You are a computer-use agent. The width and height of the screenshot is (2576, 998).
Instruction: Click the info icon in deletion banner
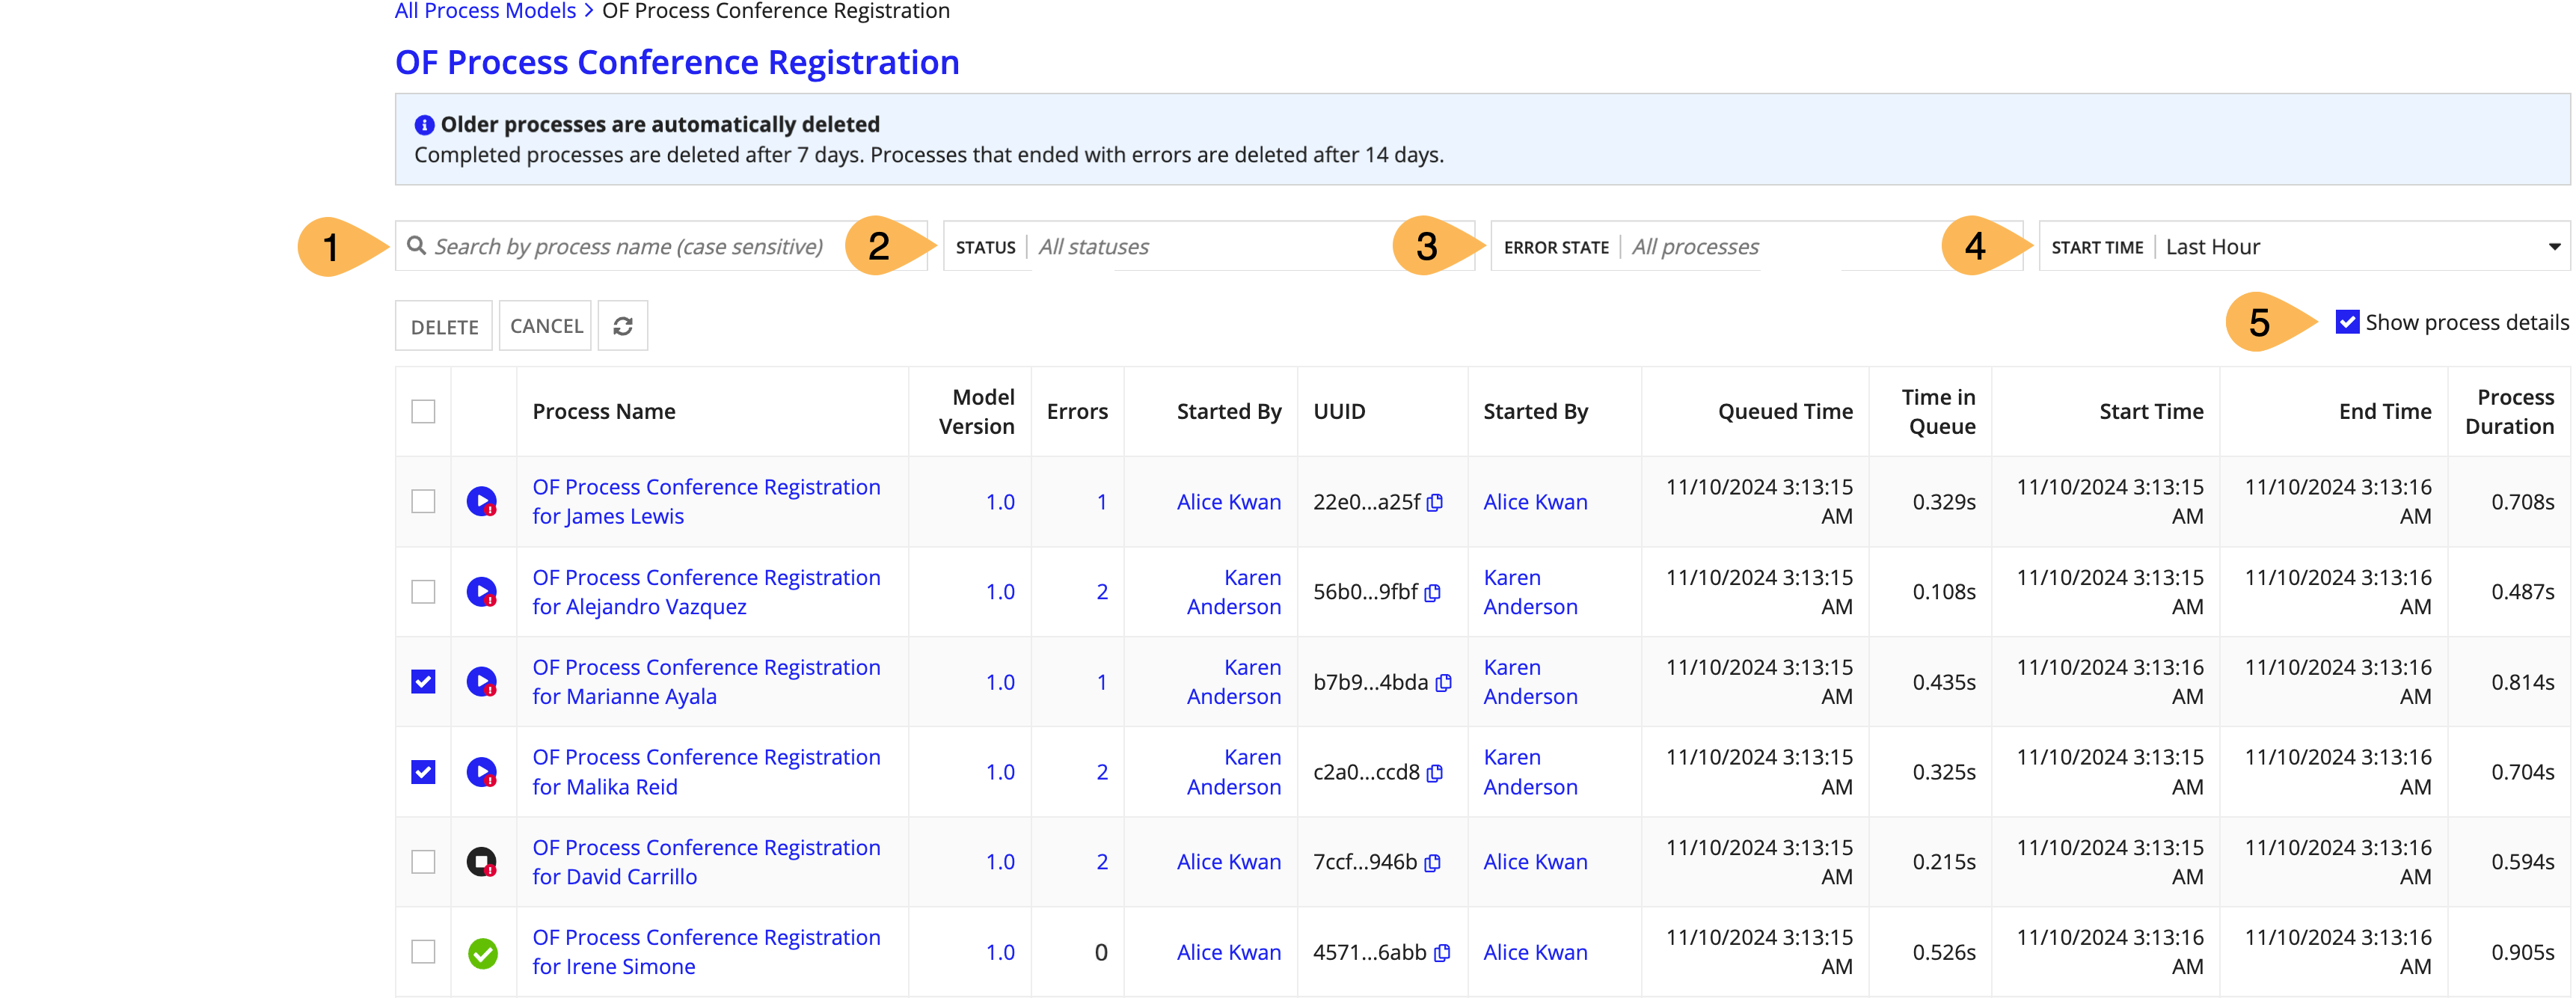point(424,125)
